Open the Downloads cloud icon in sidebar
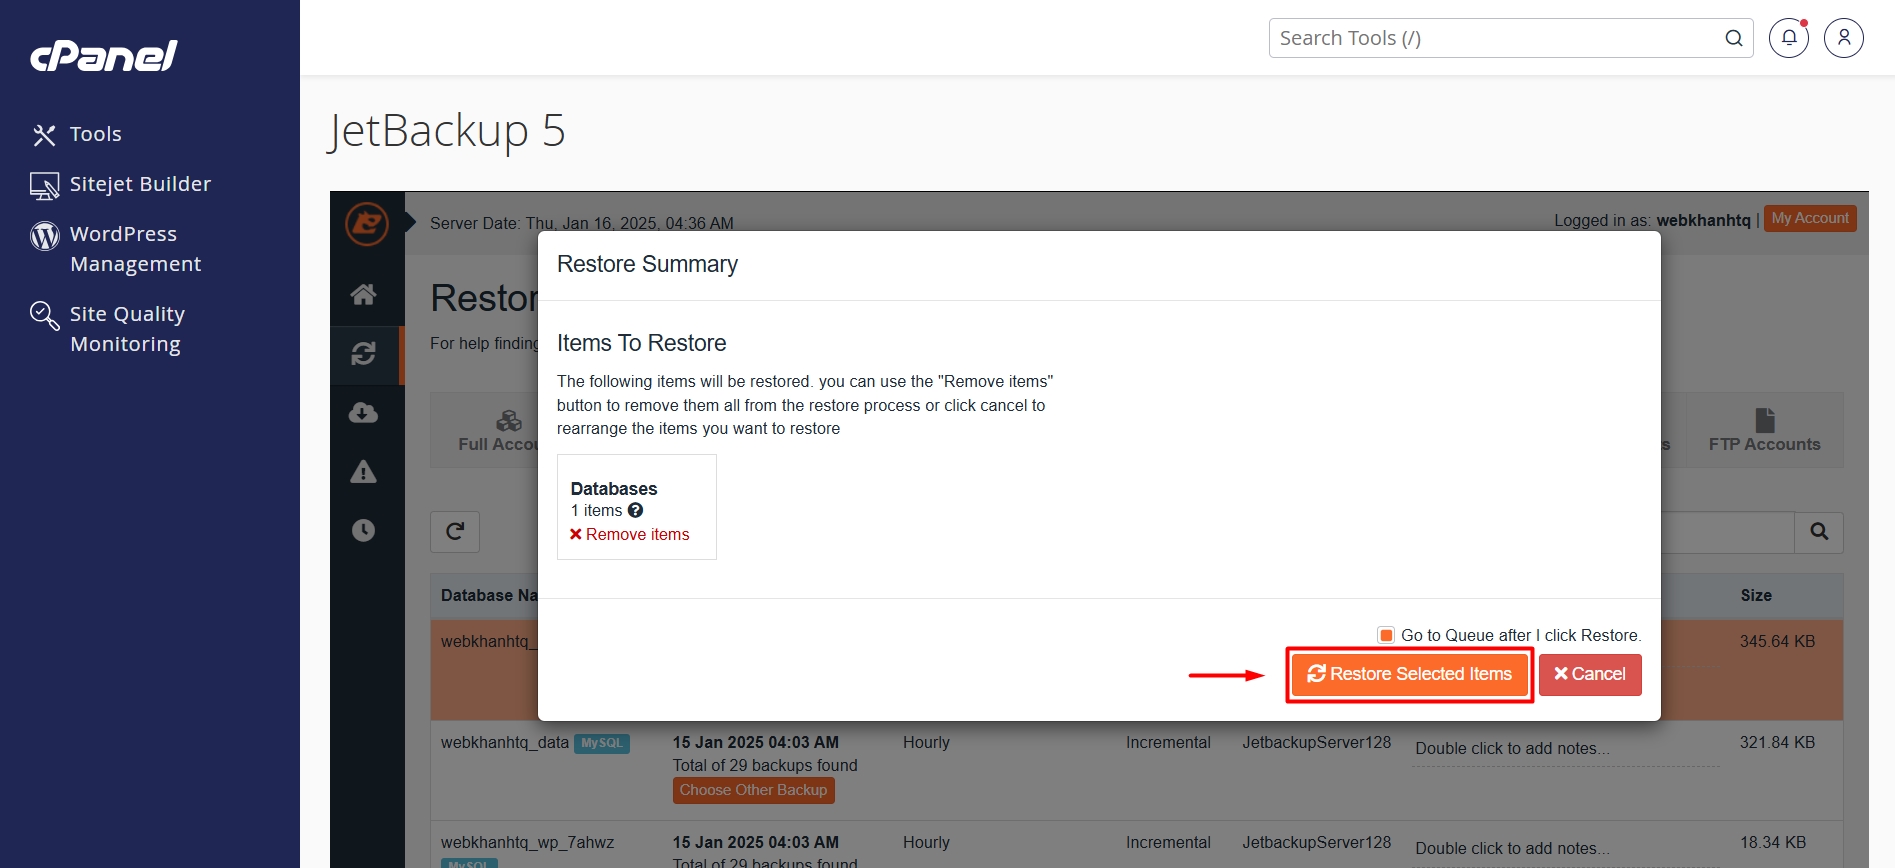 coord(363,413)
